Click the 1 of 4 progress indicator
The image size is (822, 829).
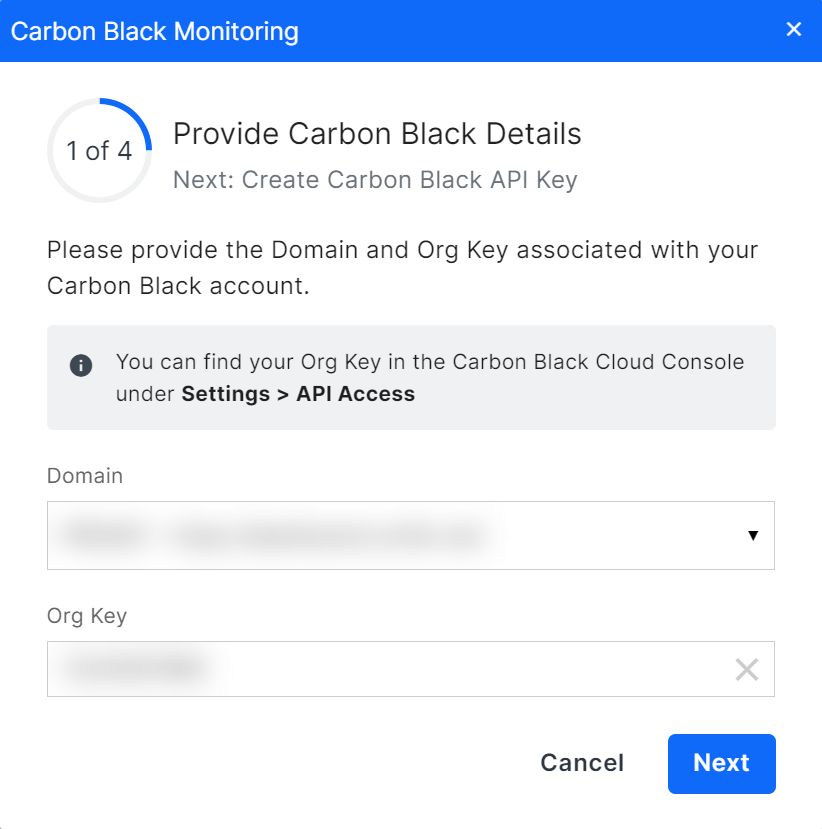99,150
